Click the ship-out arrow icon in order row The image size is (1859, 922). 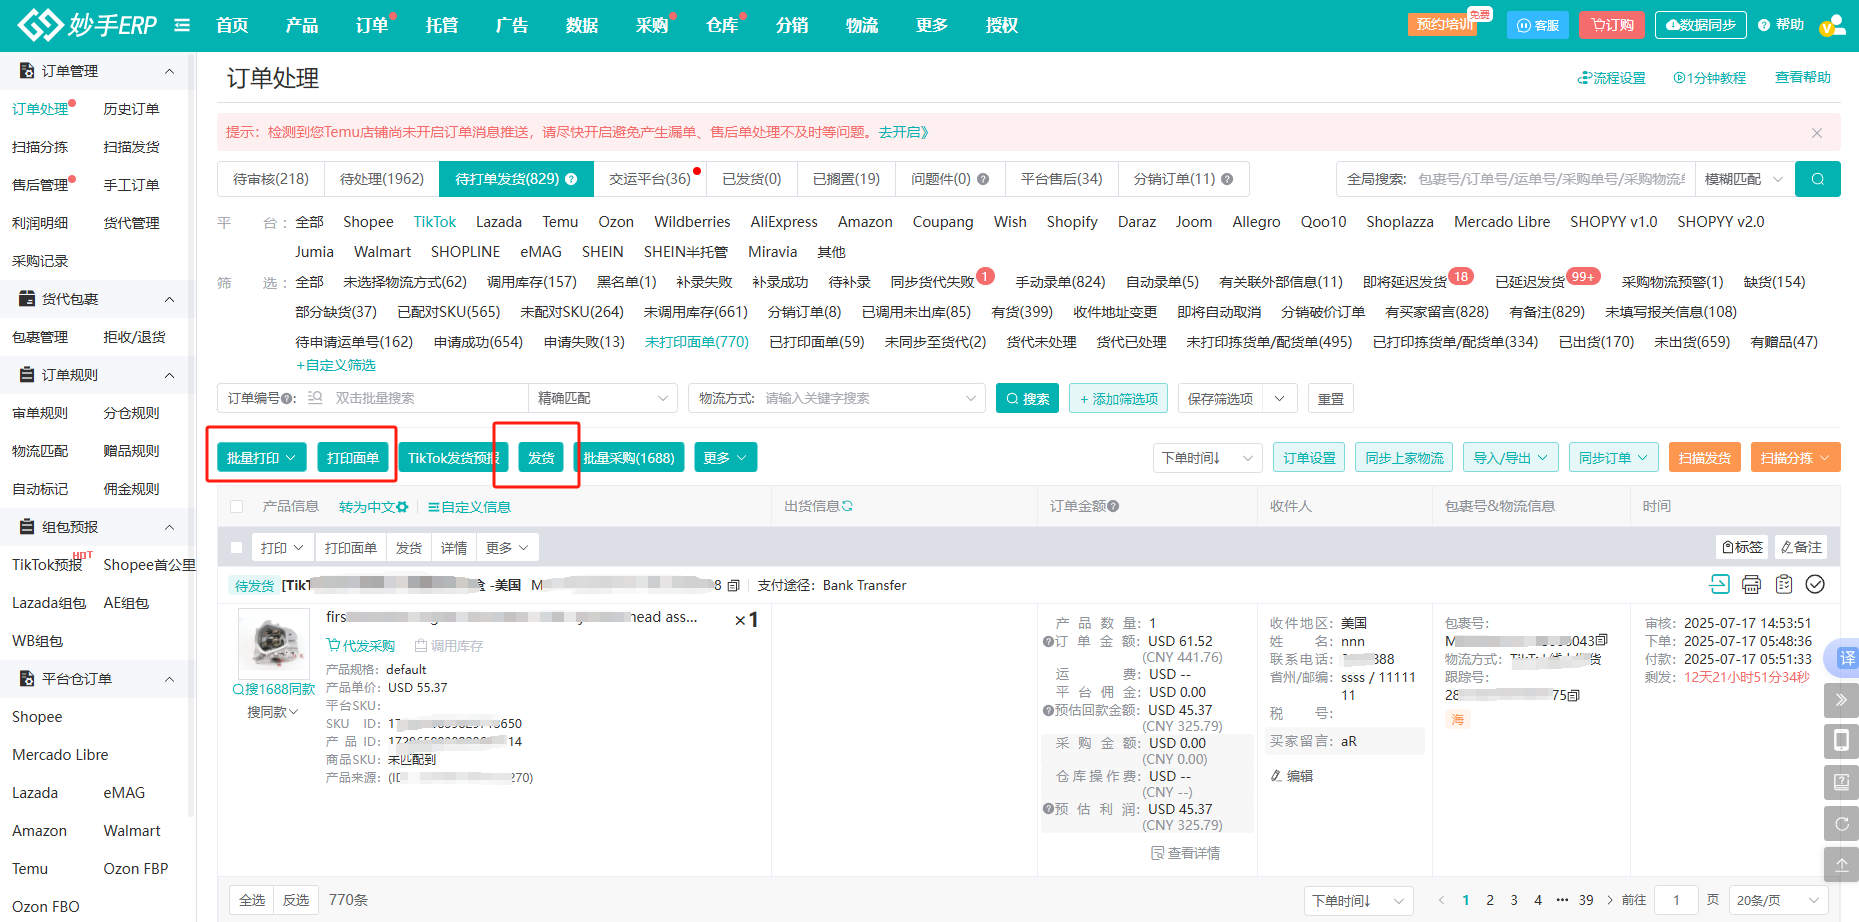pyautogui.click(x=1719, y=584)
